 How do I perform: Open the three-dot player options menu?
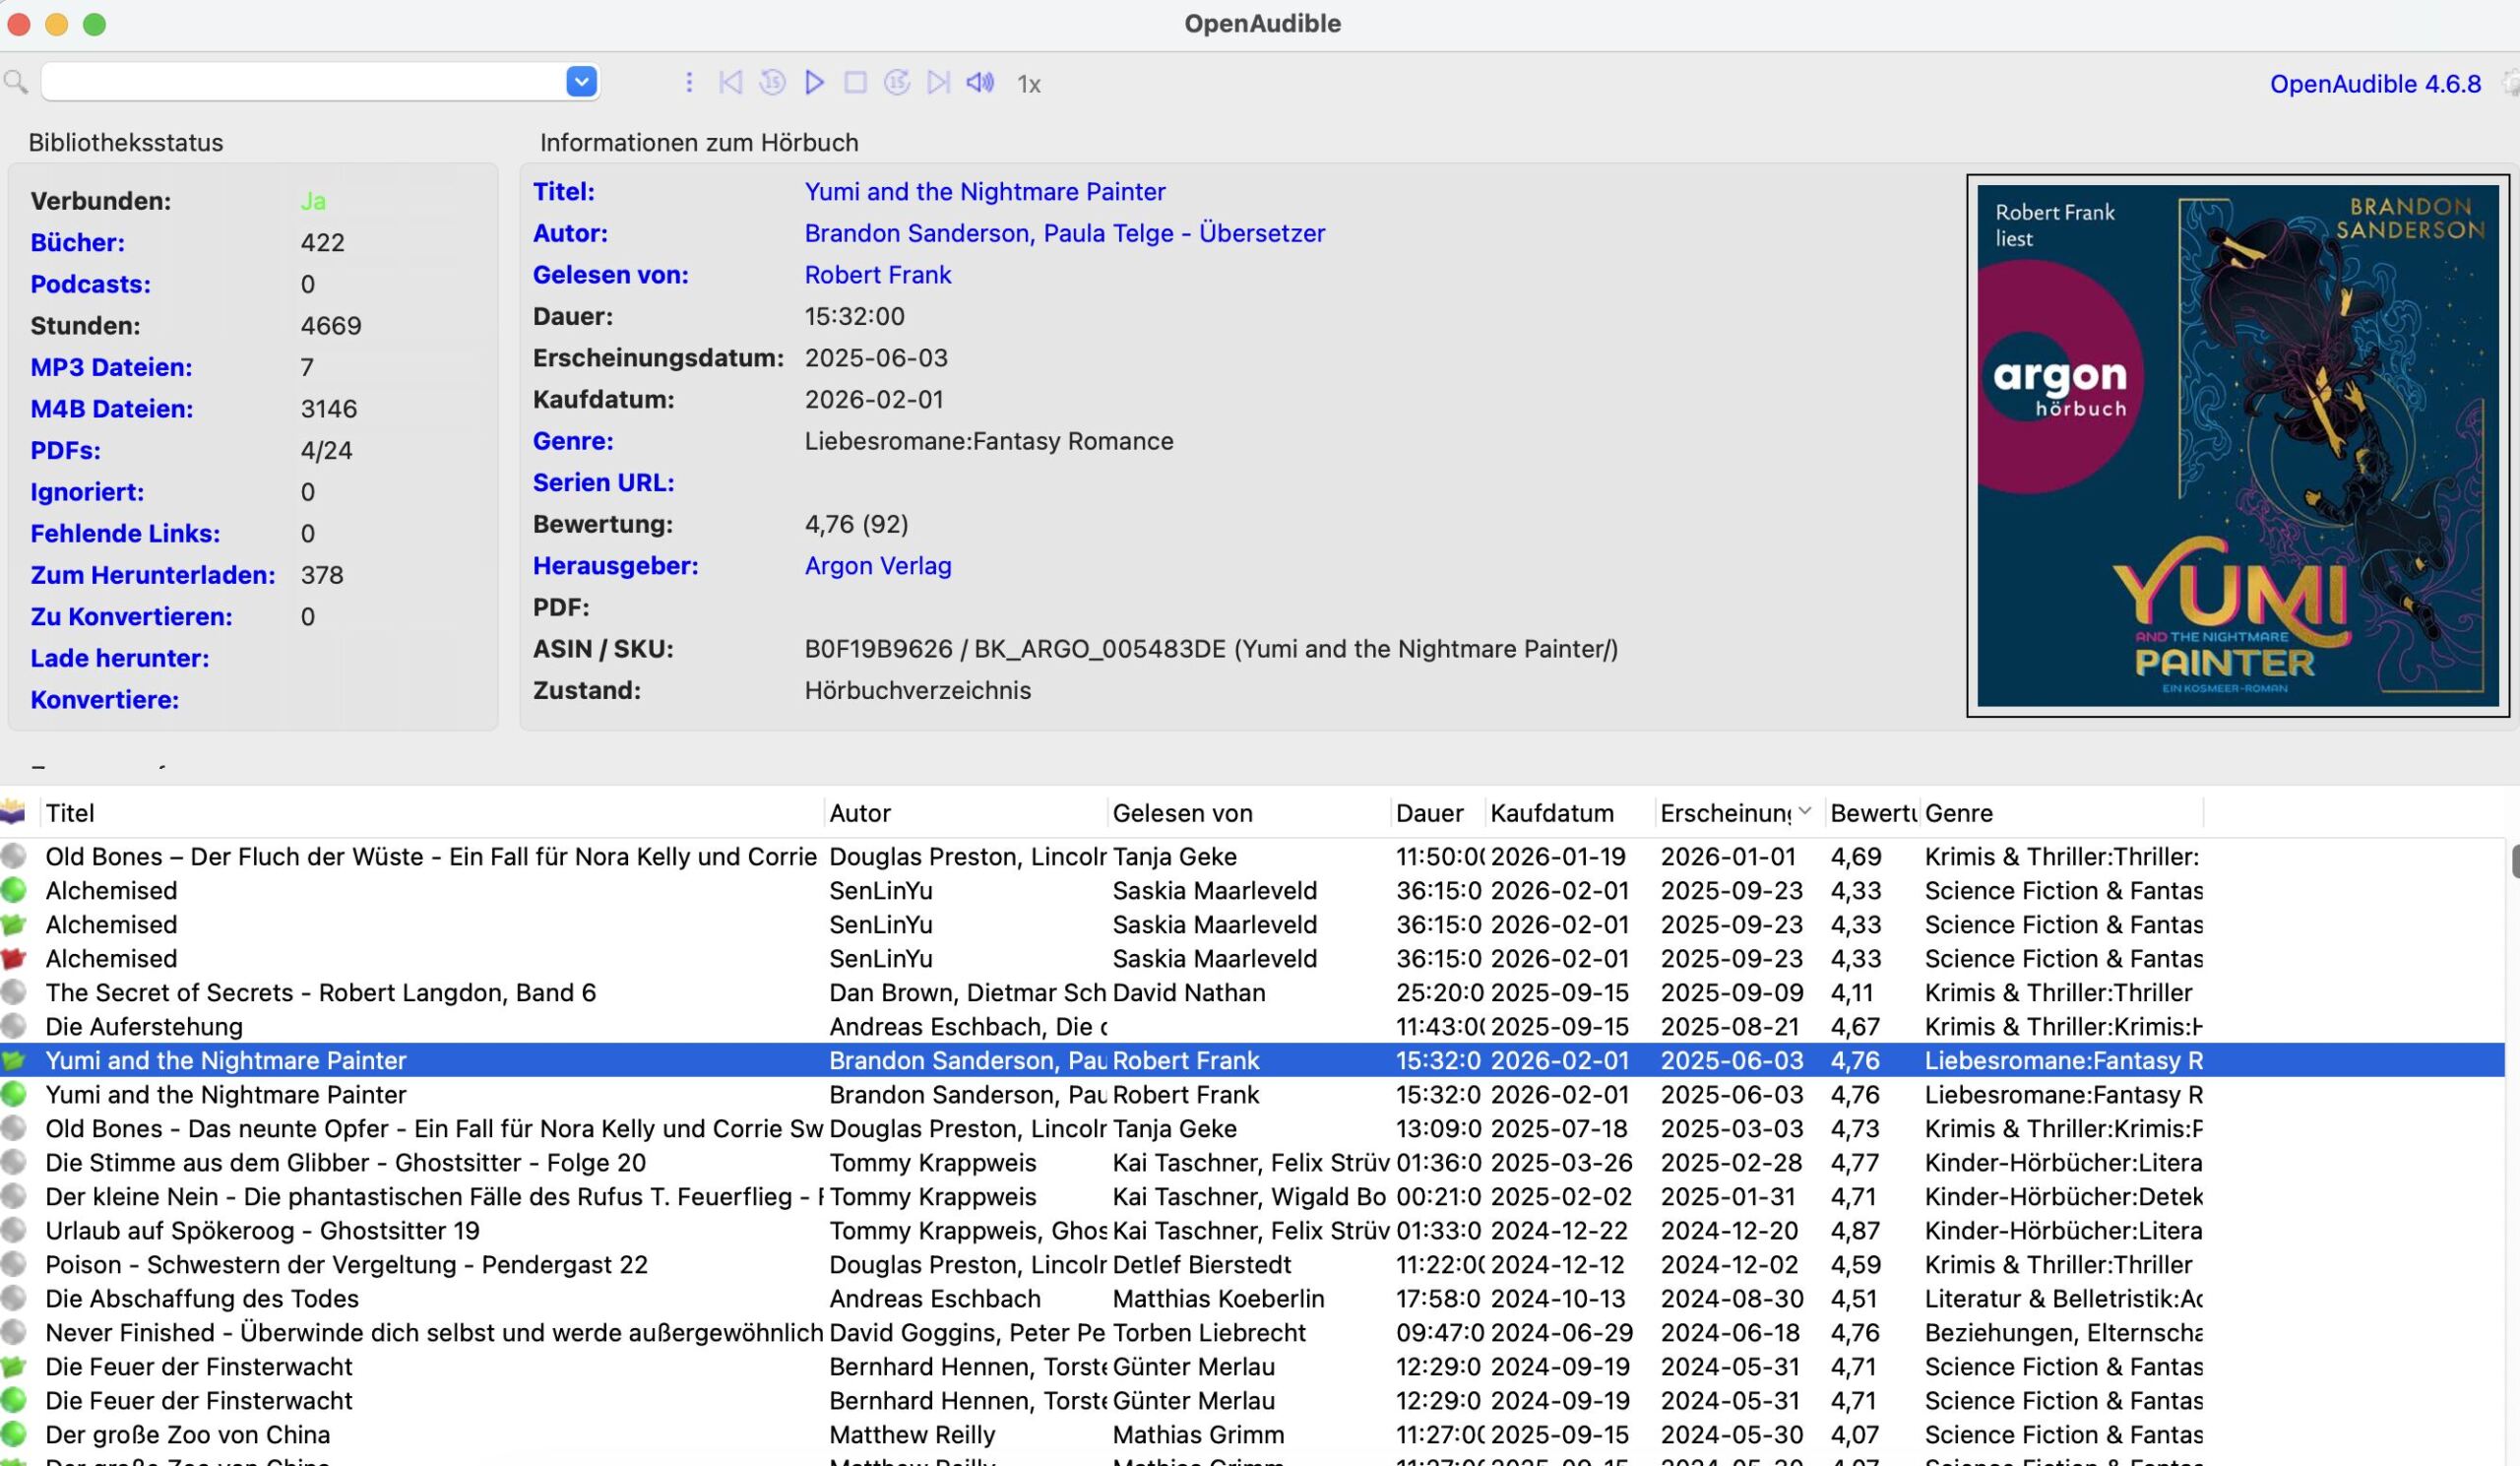689,83
